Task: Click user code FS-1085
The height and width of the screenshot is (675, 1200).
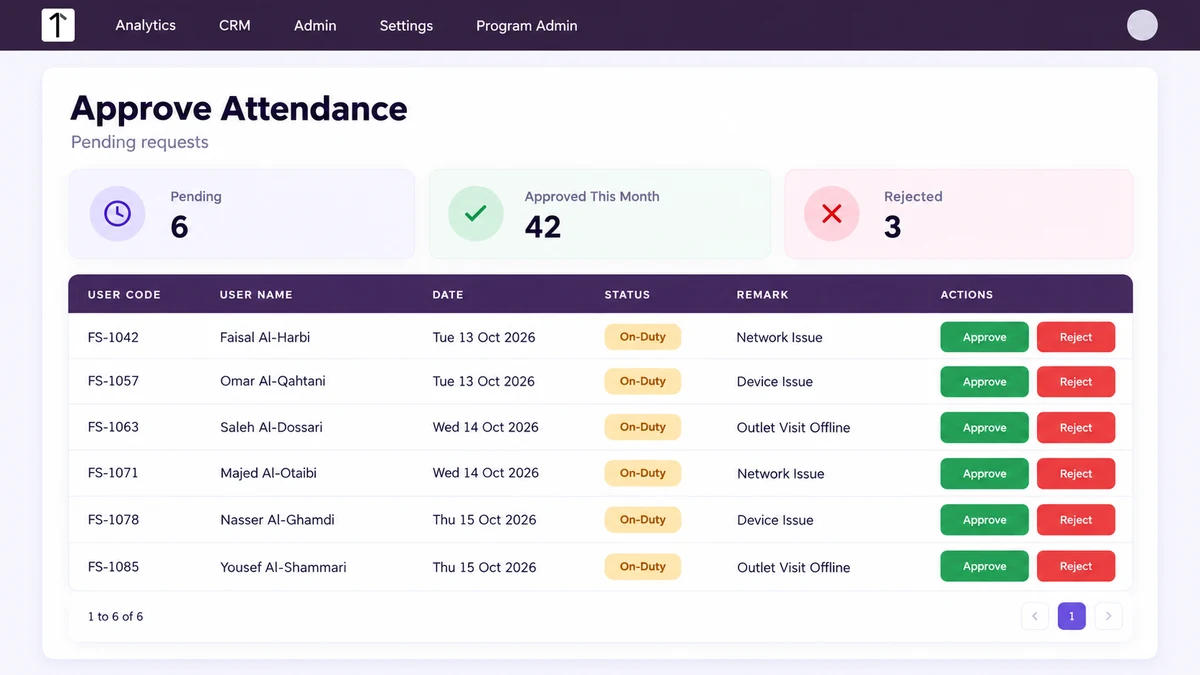Action: pos(113,567)
